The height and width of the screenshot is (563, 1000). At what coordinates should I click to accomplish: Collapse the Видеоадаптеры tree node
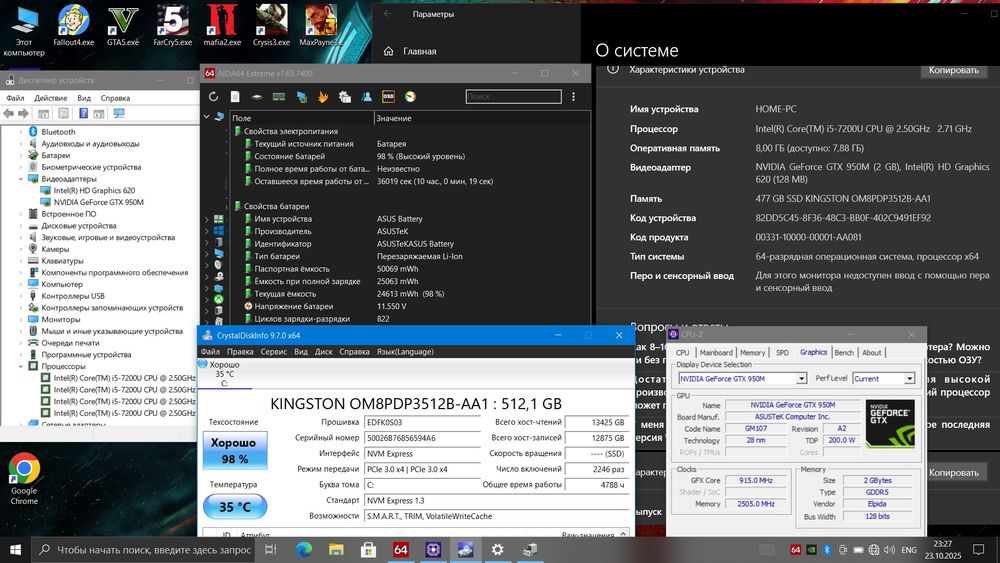[20, 179]
